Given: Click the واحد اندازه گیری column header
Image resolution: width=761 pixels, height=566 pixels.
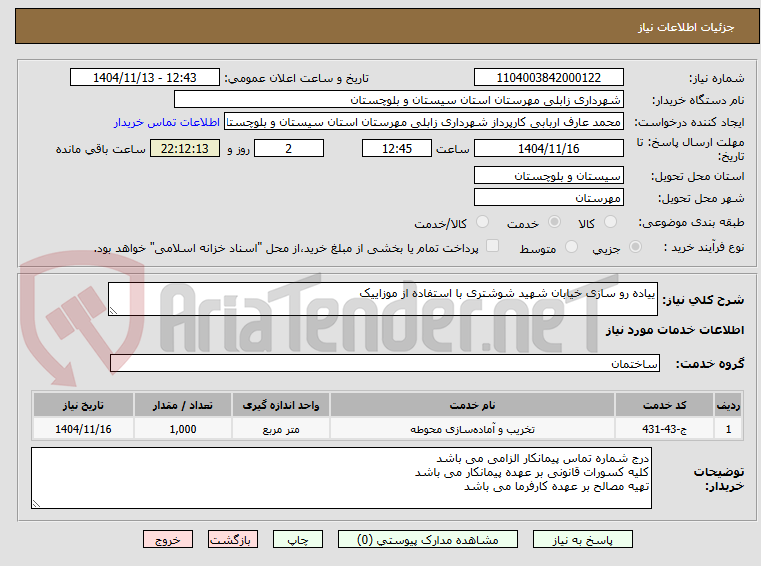Looking at the screenshot, I should point(281,405).
